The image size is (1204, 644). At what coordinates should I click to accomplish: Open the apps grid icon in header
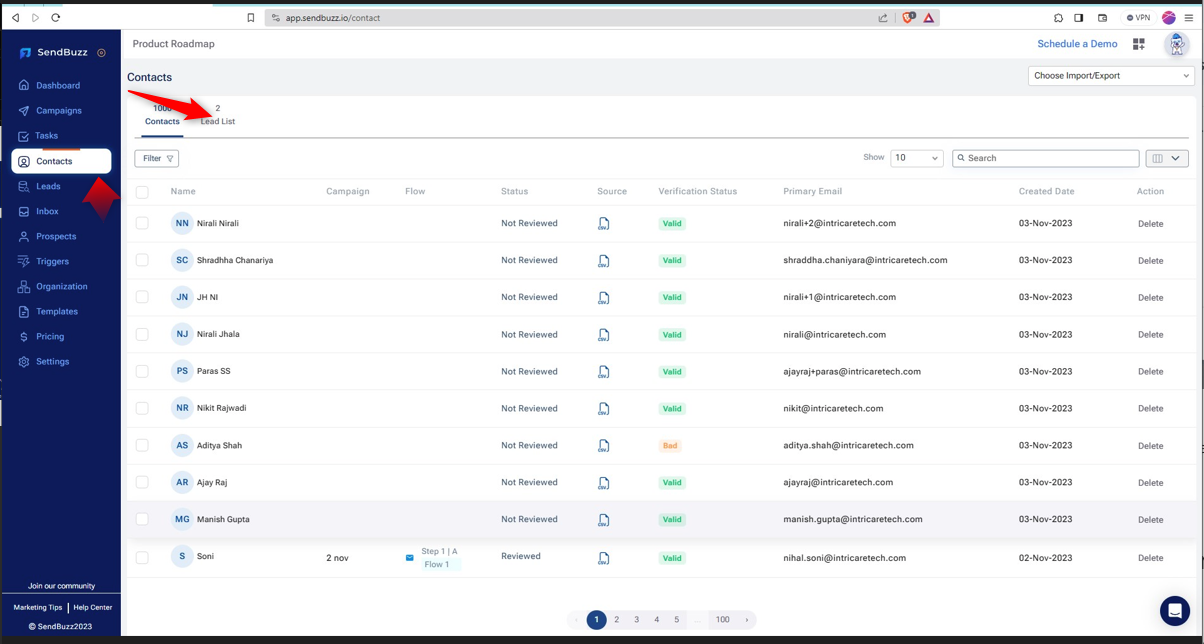coord(1138,44)
